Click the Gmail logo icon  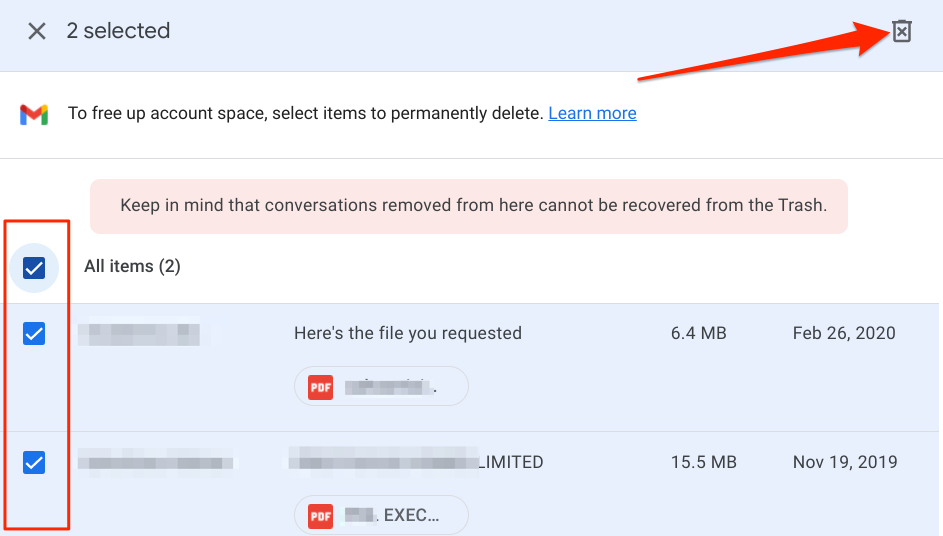pyautogui.click(x=34, y=114)
